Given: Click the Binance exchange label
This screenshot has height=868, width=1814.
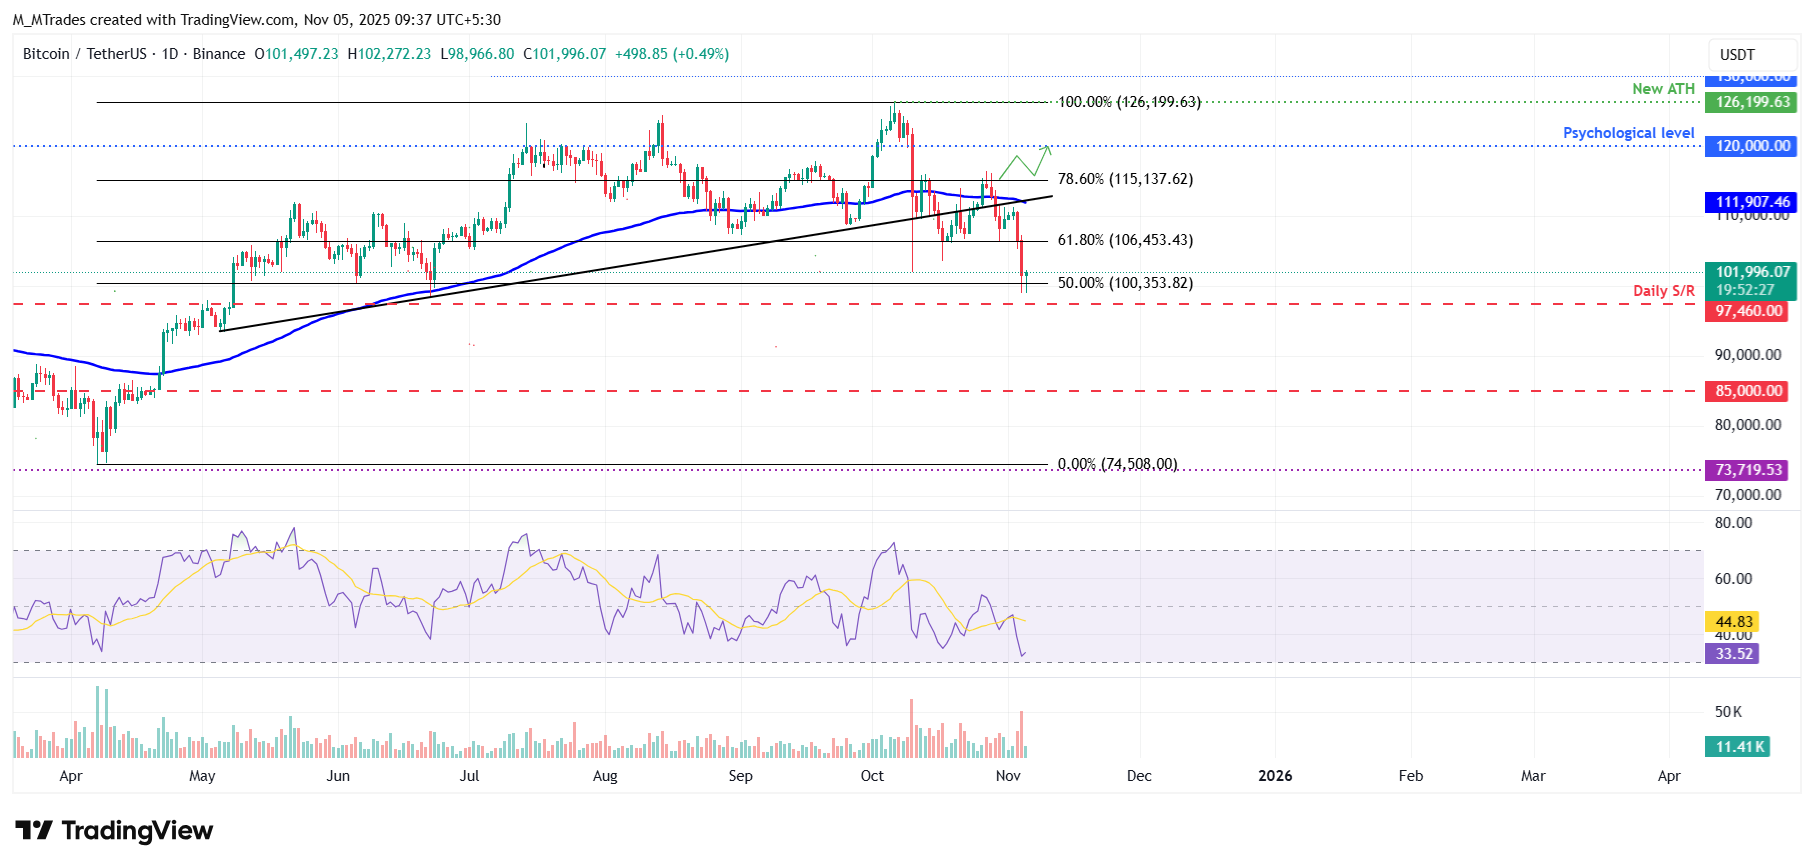Looking at the screenshot, I should (218, 54).
